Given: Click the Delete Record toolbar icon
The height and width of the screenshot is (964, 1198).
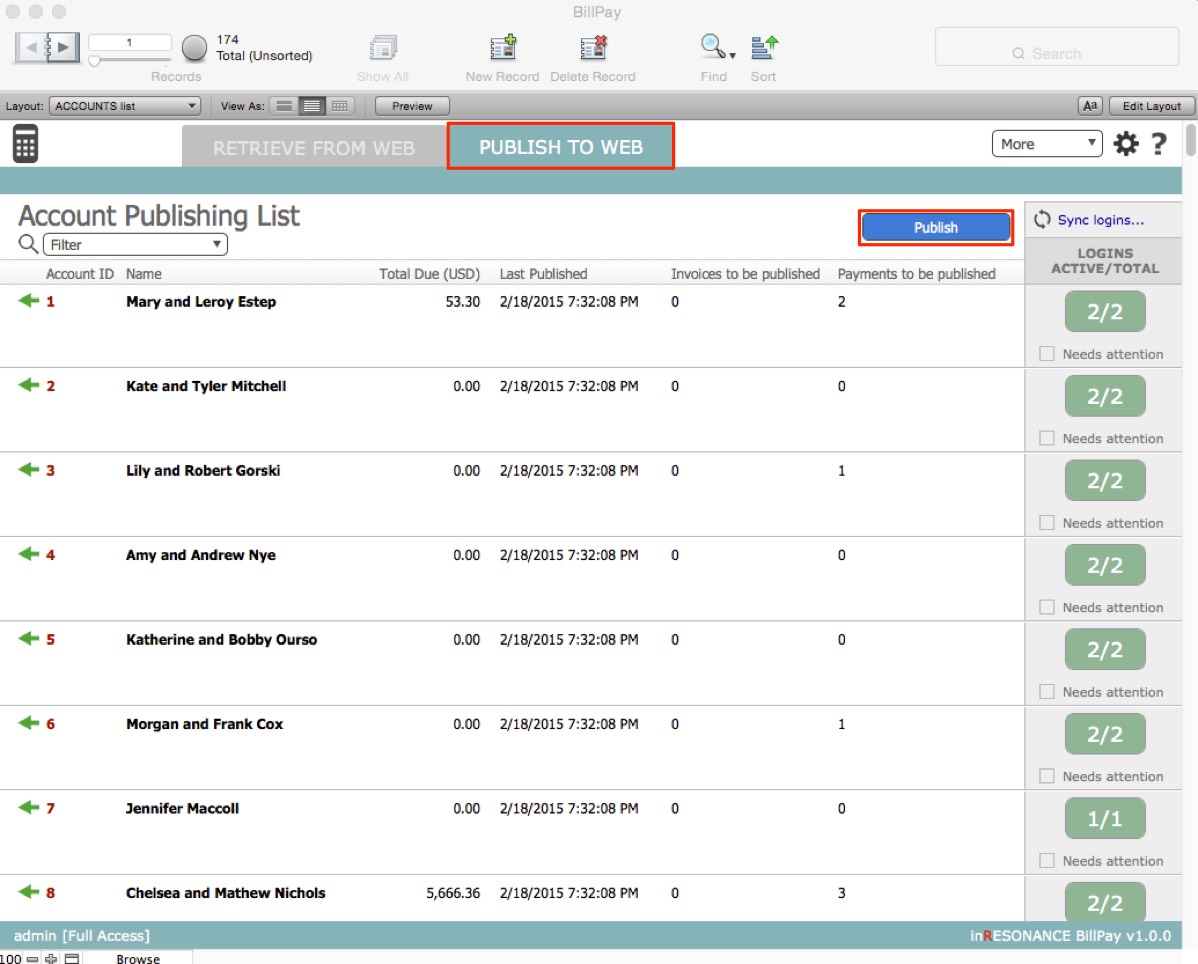Looking at the screenshot, I should 593,48.
